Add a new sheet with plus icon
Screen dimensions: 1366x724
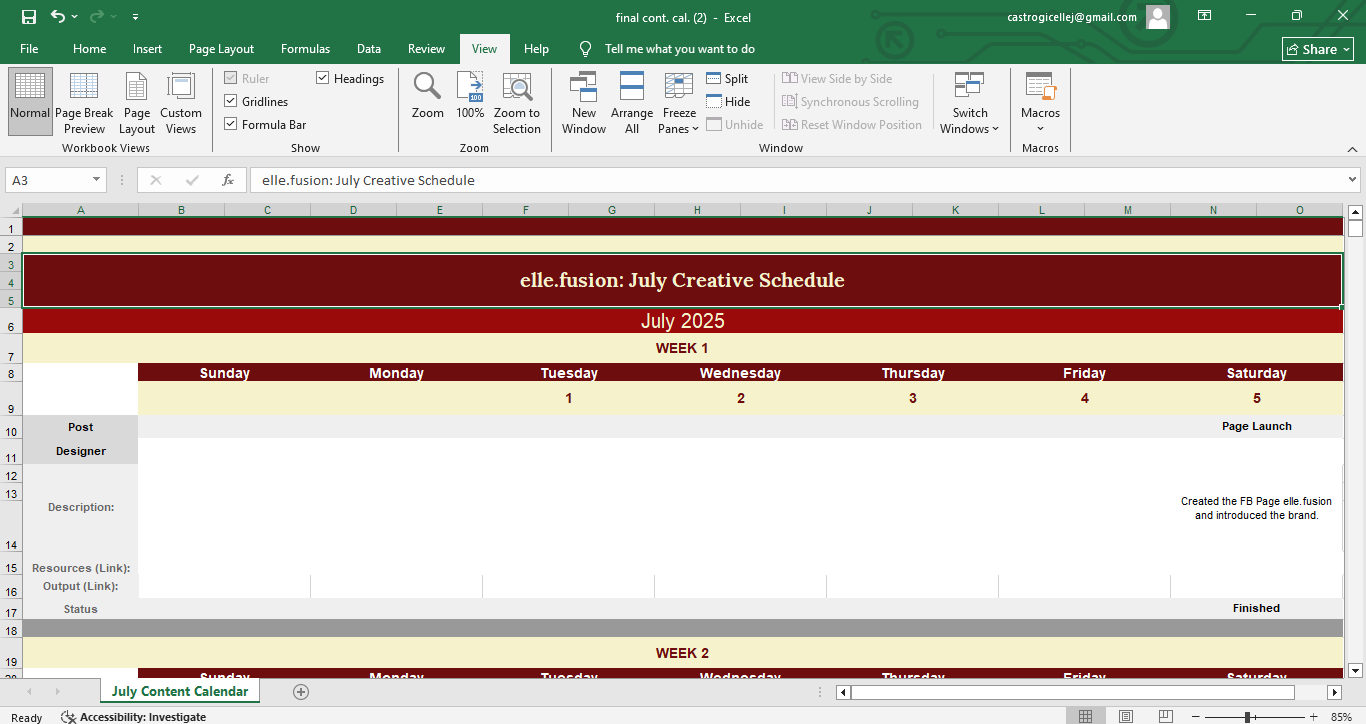tap(301, 692)
